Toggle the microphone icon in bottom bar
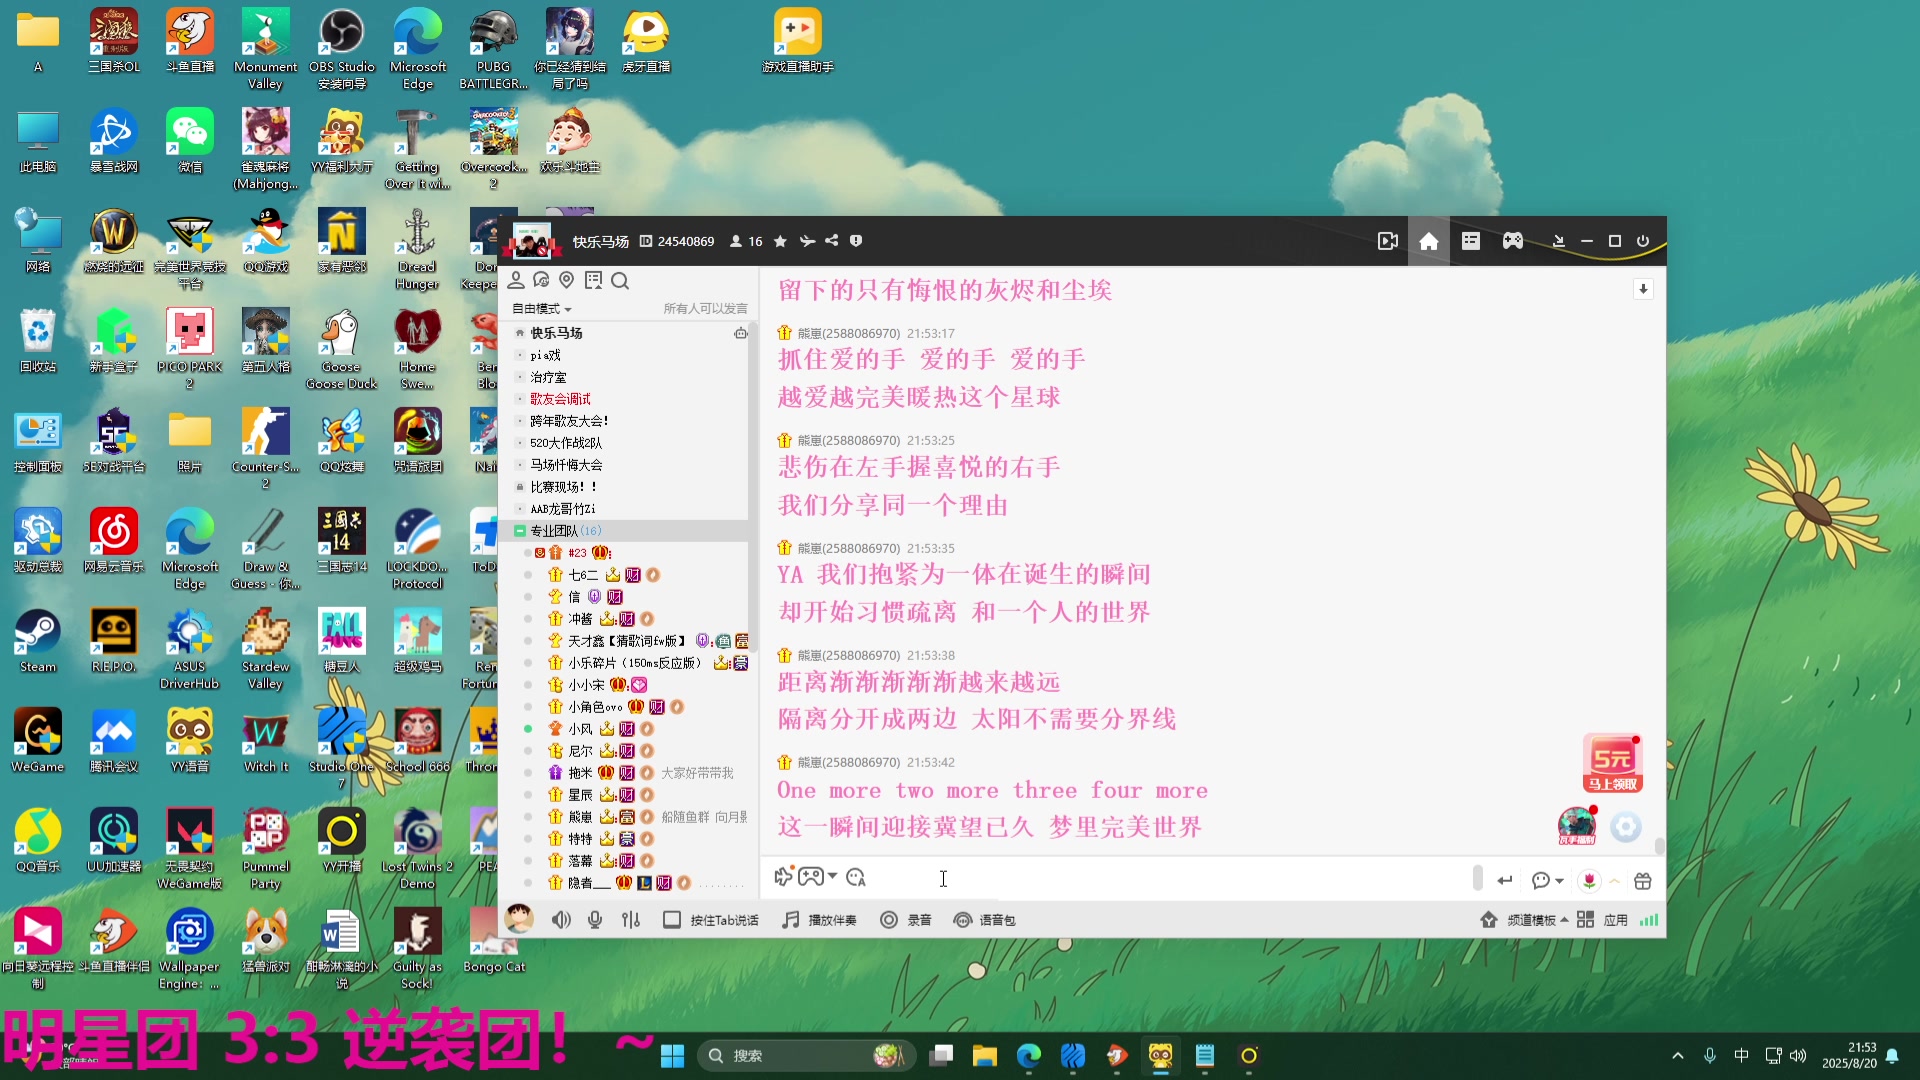Screen dimensions: 1920x1080 [595, 920]
